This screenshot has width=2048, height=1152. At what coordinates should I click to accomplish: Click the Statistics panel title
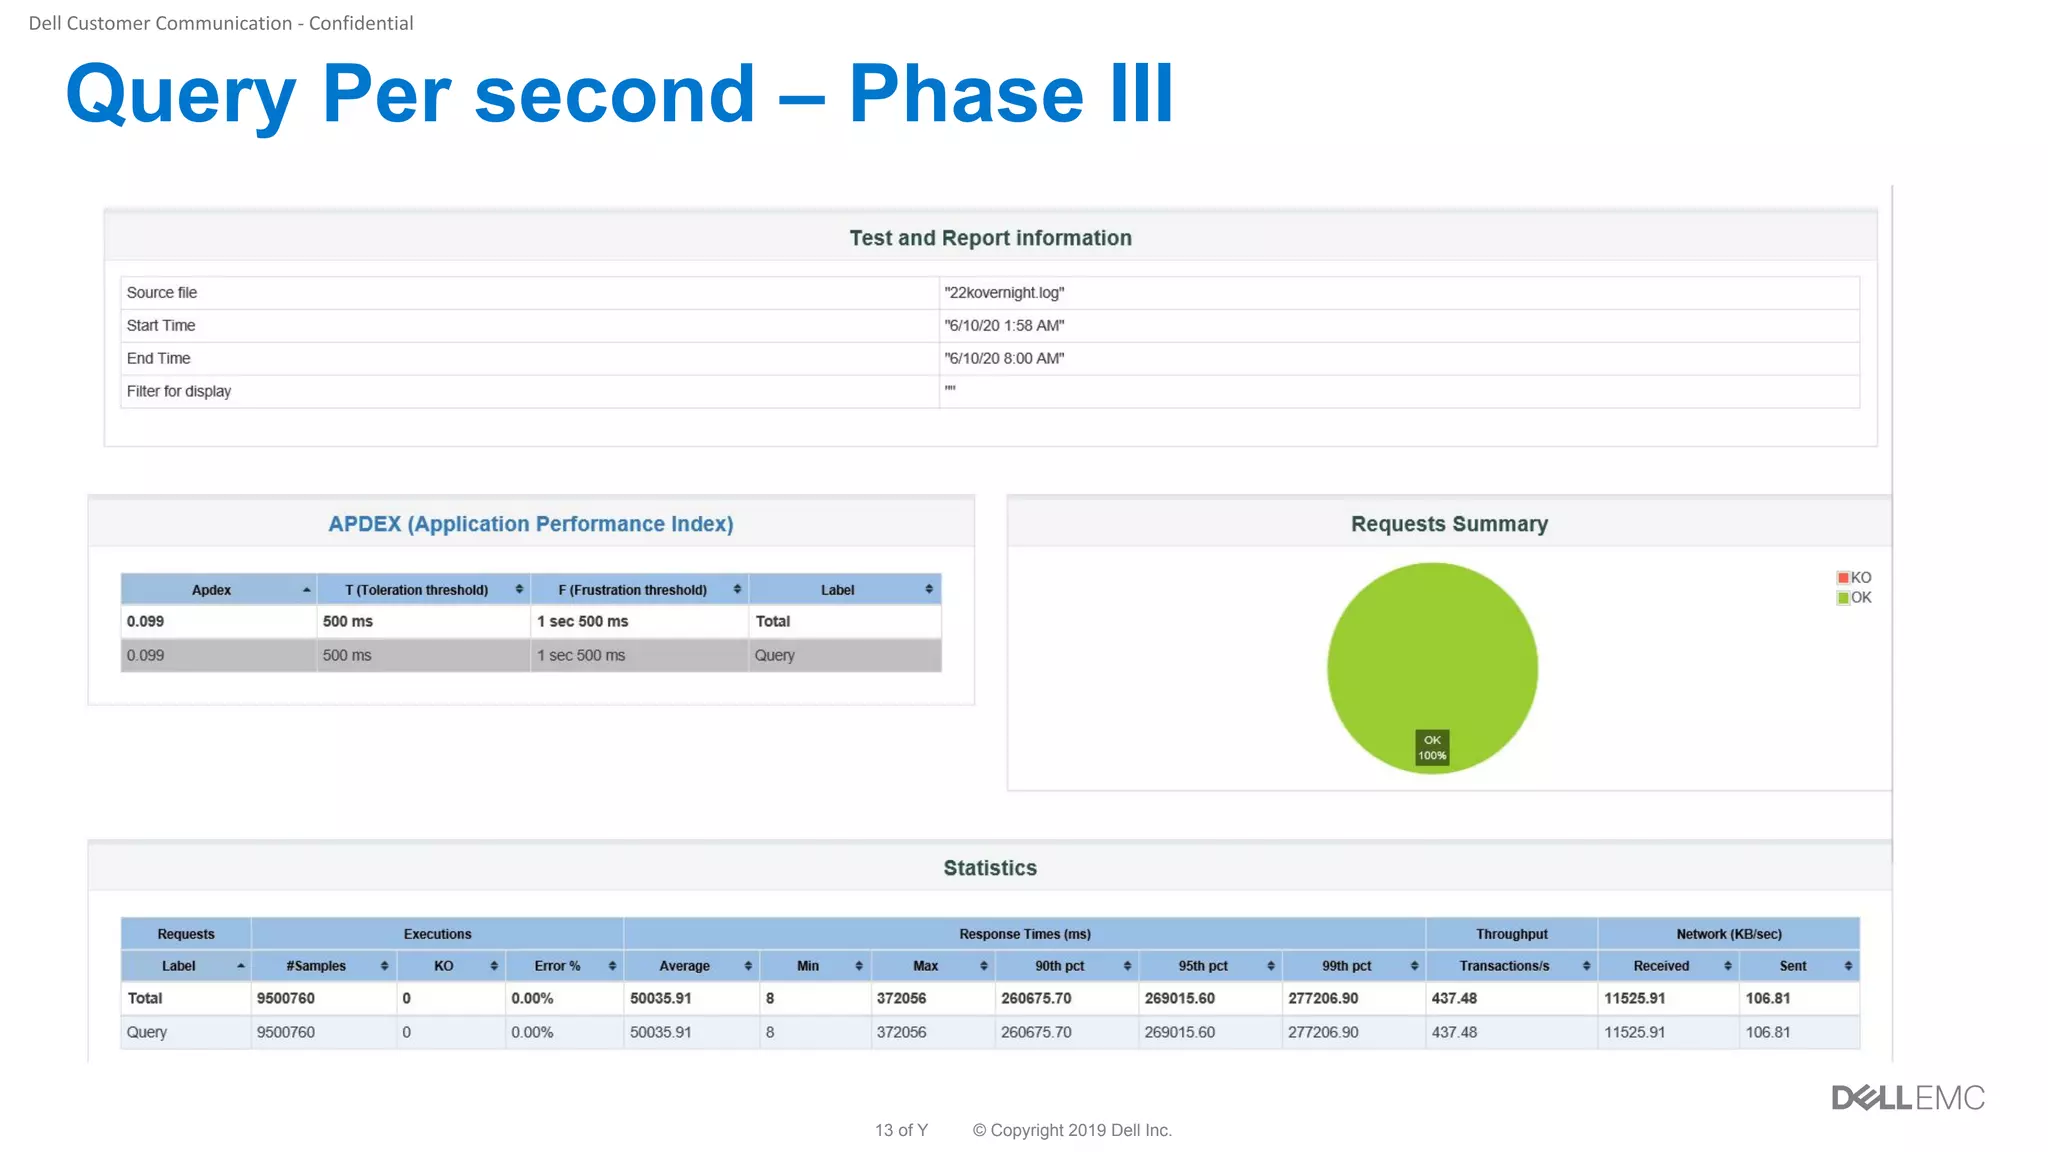click(x=990, y=868)
